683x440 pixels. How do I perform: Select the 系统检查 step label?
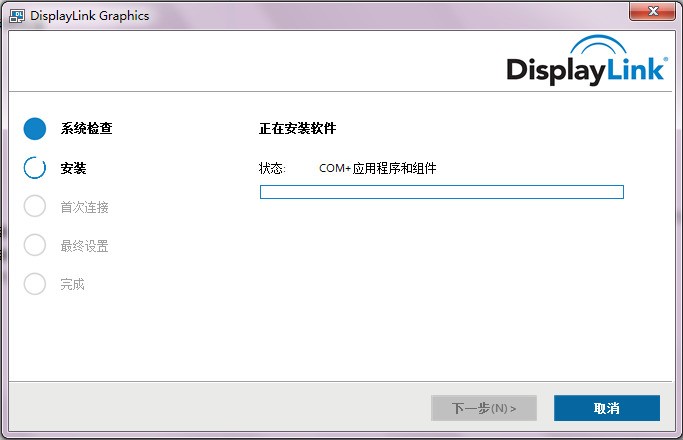click(x=86, y=129)
